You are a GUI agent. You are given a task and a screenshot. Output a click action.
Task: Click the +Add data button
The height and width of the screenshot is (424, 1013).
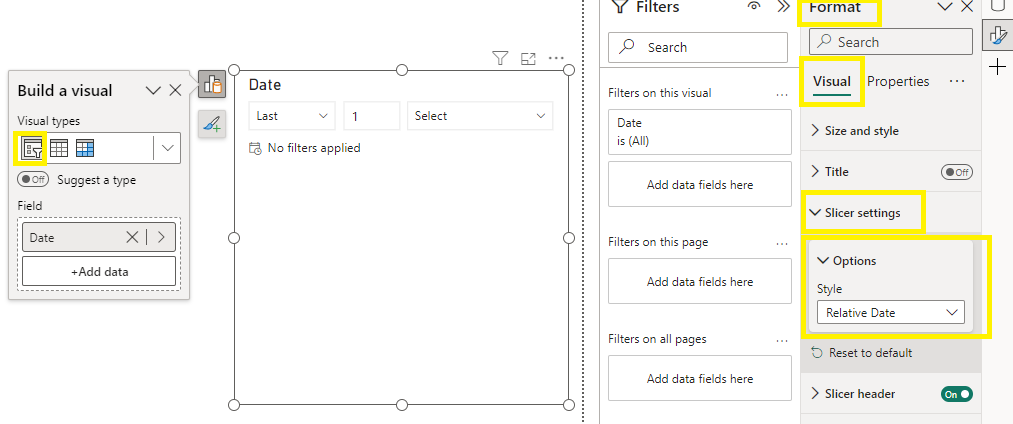coord(99,271)
